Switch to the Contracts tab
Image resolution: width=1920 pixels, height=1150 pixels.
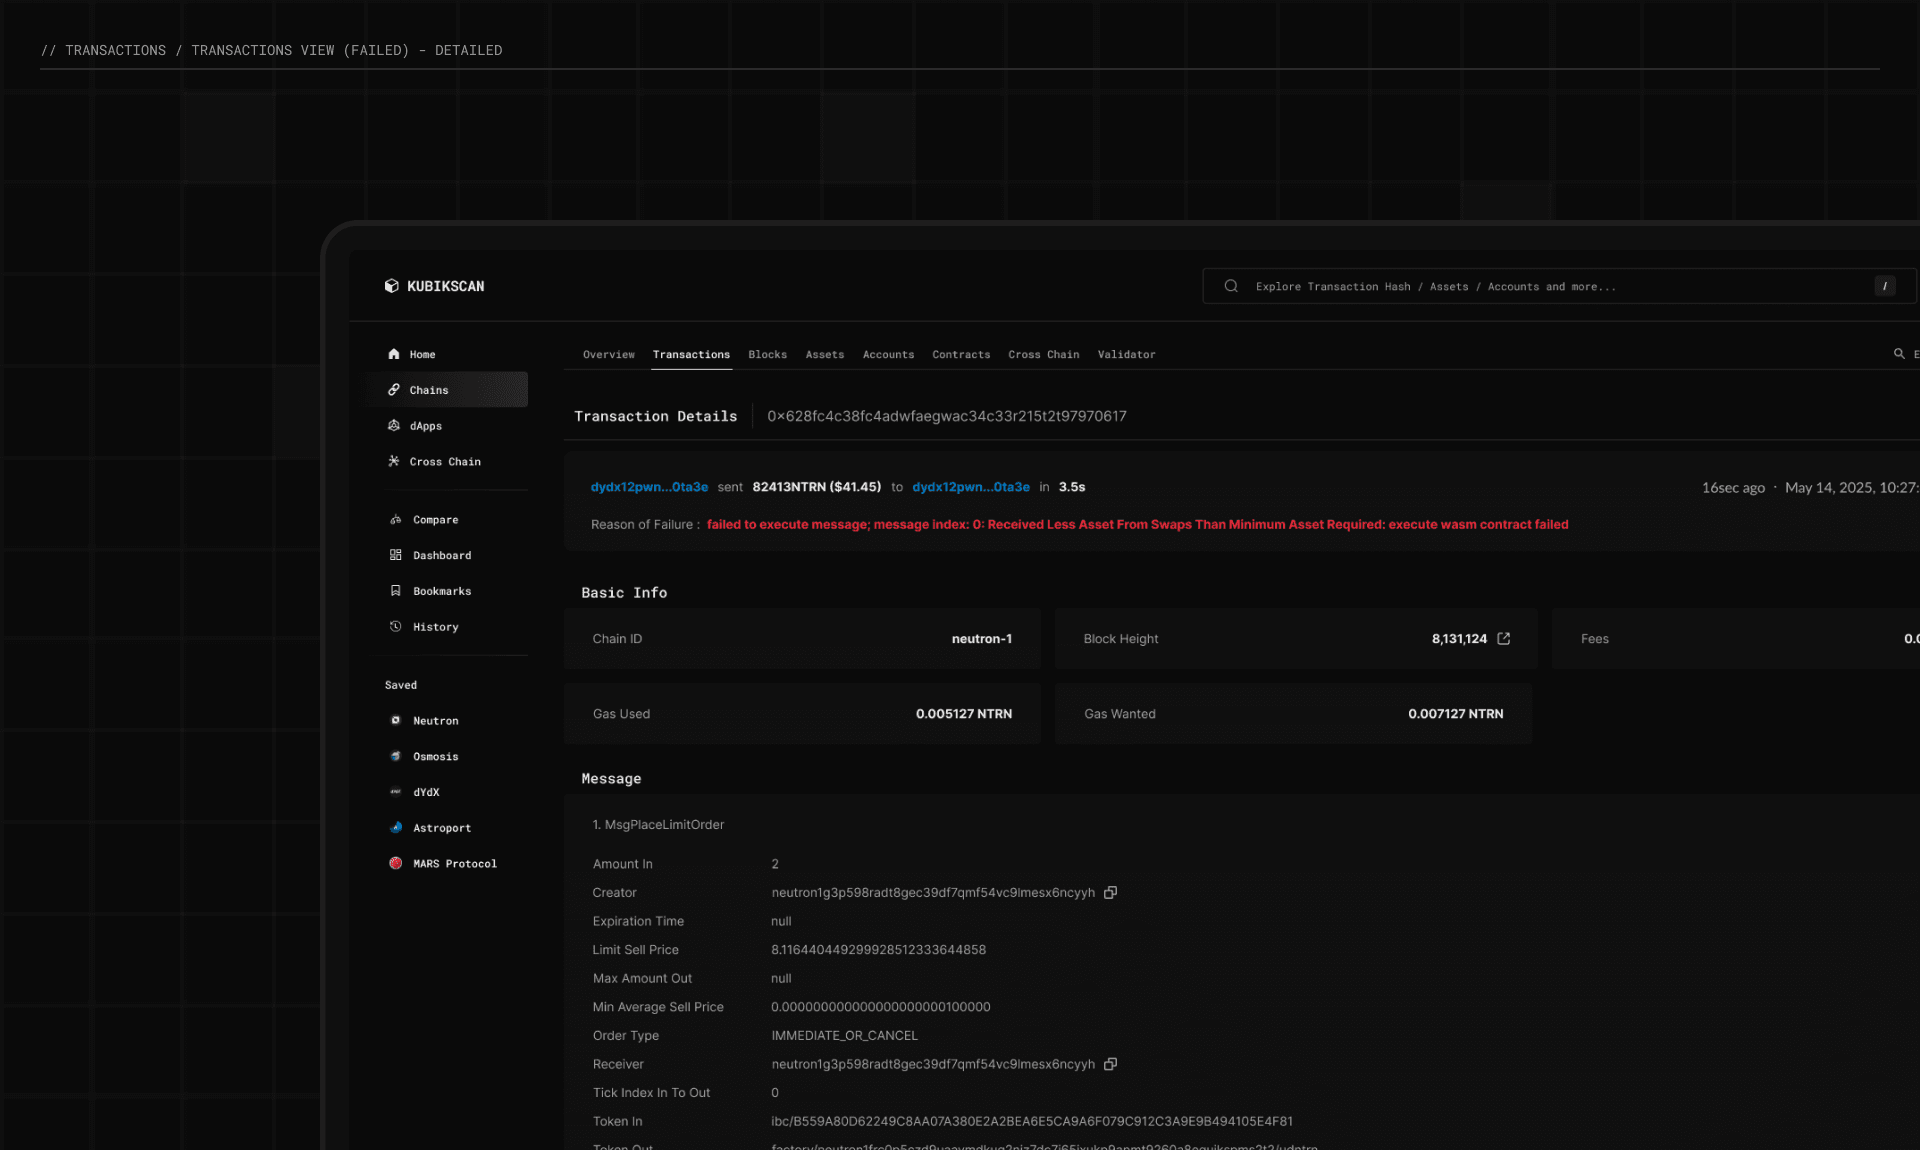pyautogui.click(x=960, y=355)
